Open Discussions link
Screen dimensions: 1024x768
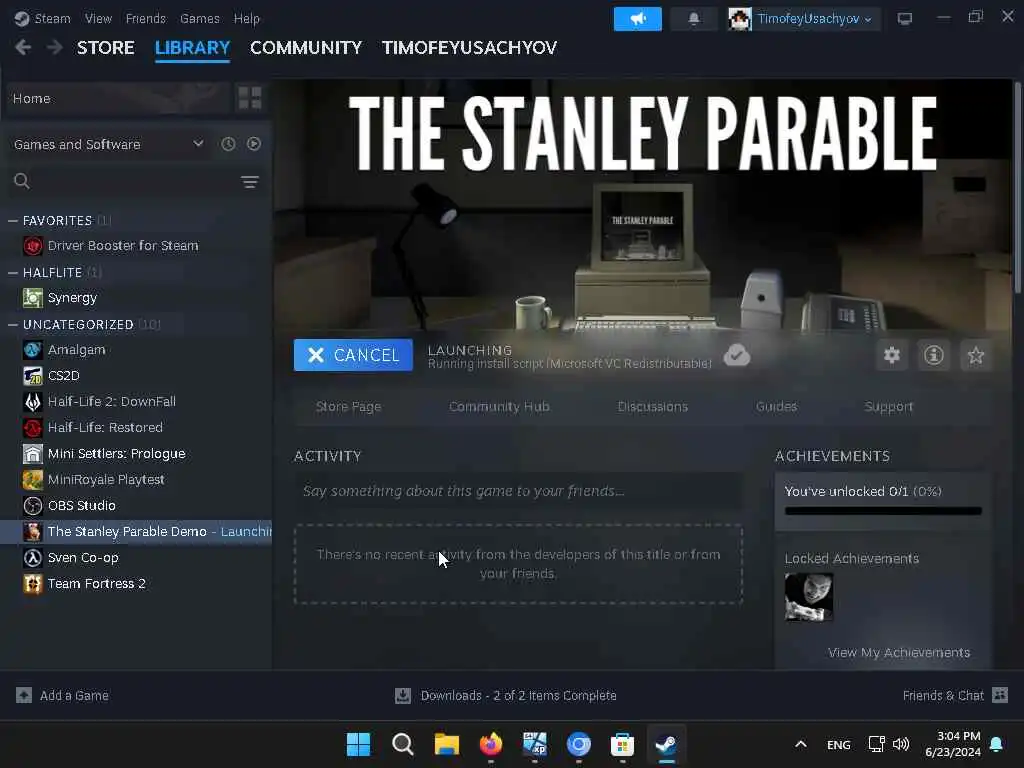(x=652, y=406)
